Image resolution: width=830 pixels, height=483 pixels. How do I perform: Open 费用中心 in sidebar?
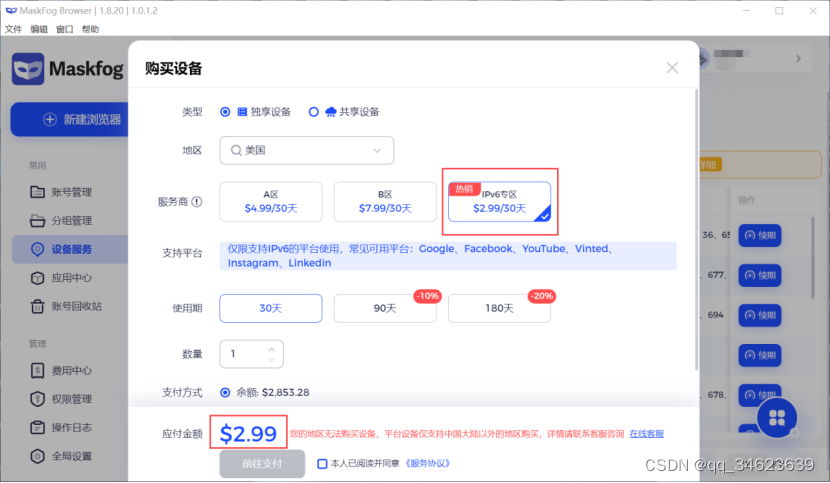pyautogui.click(x=70, y=371)
